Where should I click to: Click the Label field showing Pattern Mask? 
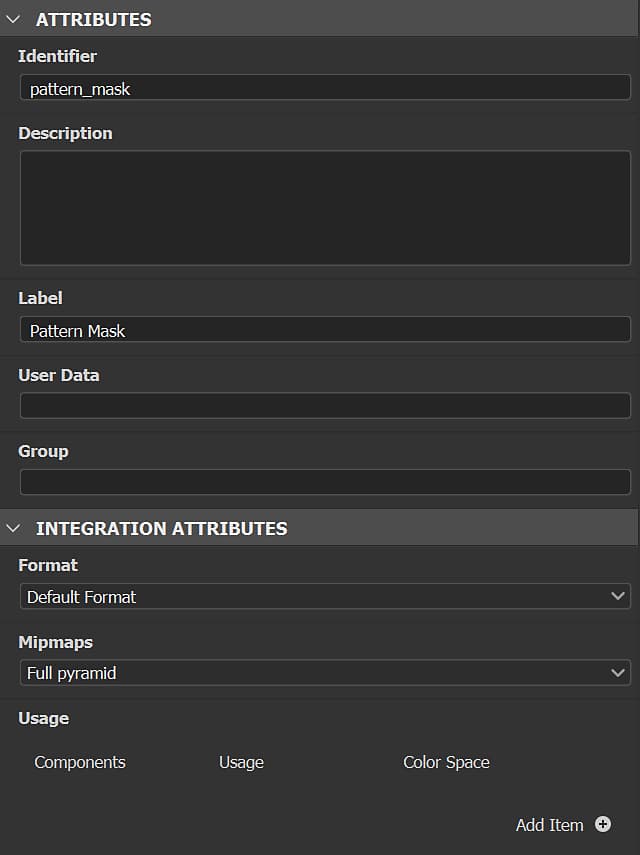(325, 330)
